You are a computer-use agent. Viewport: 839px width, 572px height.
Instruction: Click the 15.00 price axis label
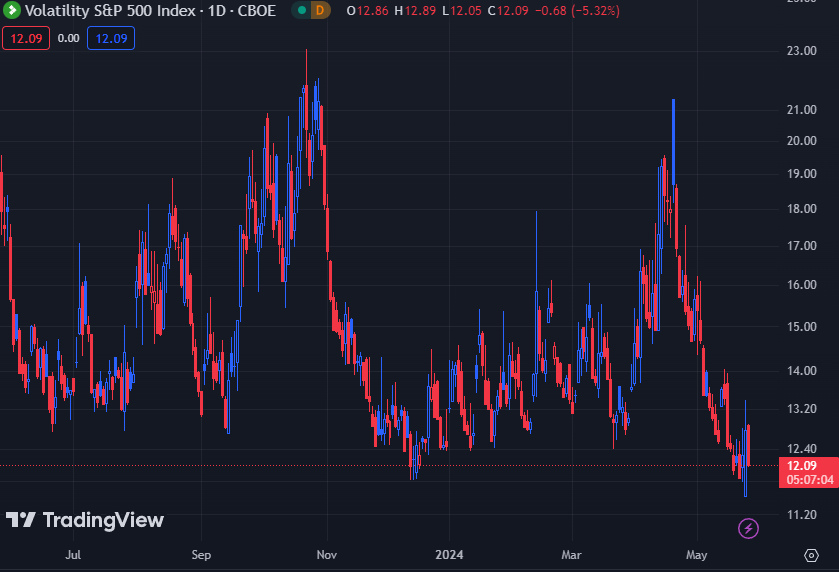[x=802, y=326]
